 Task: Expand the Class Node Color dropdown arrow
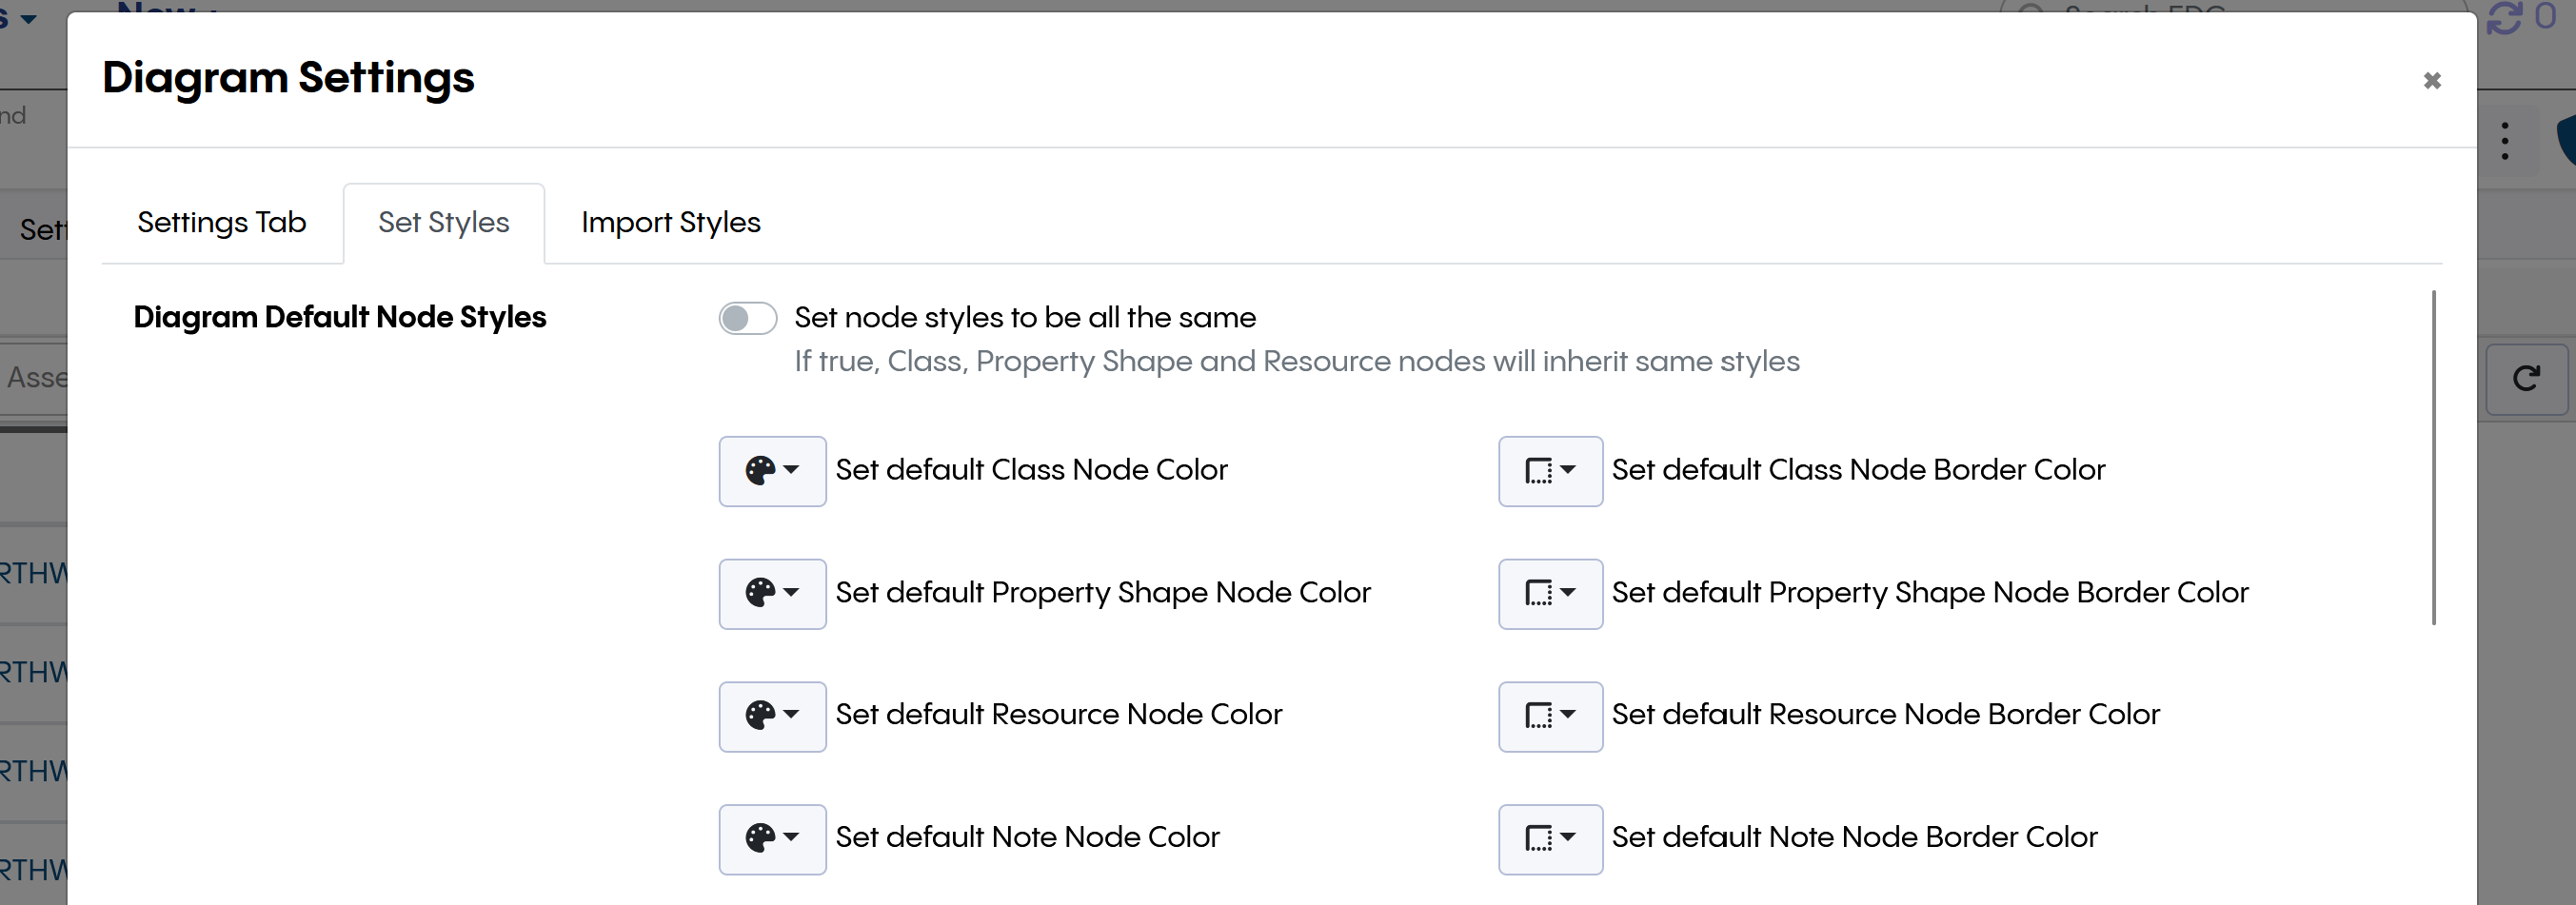point(792,470)
